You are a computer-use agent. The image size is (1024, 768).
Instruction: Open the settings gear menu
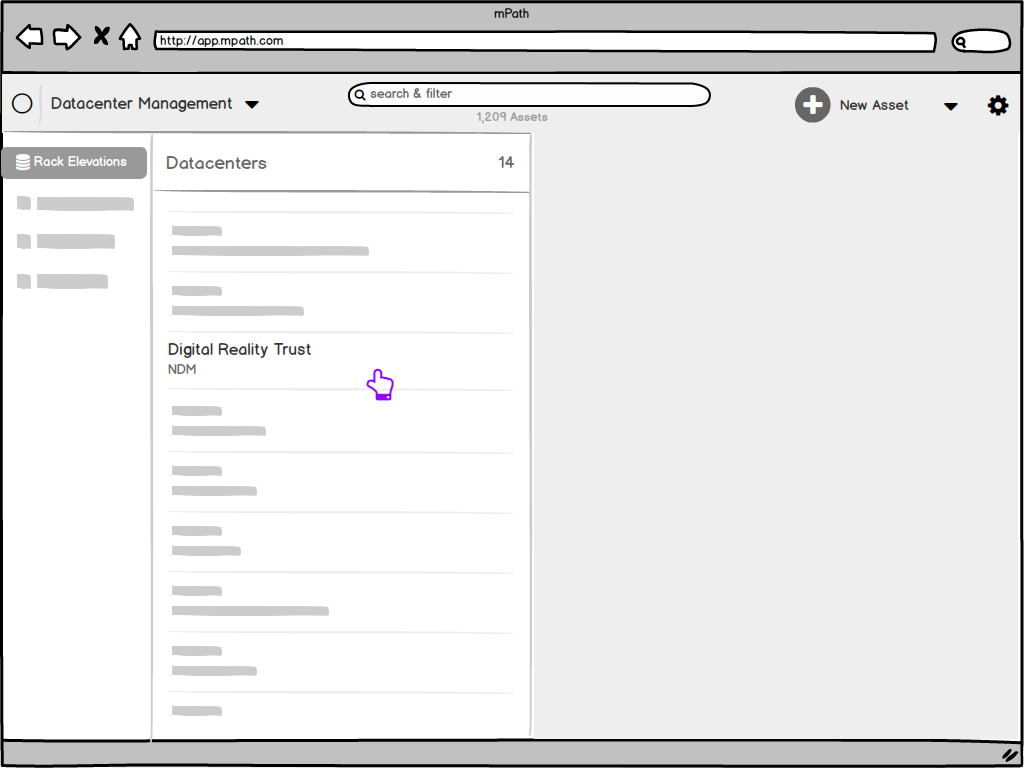[x=998, y=105]
